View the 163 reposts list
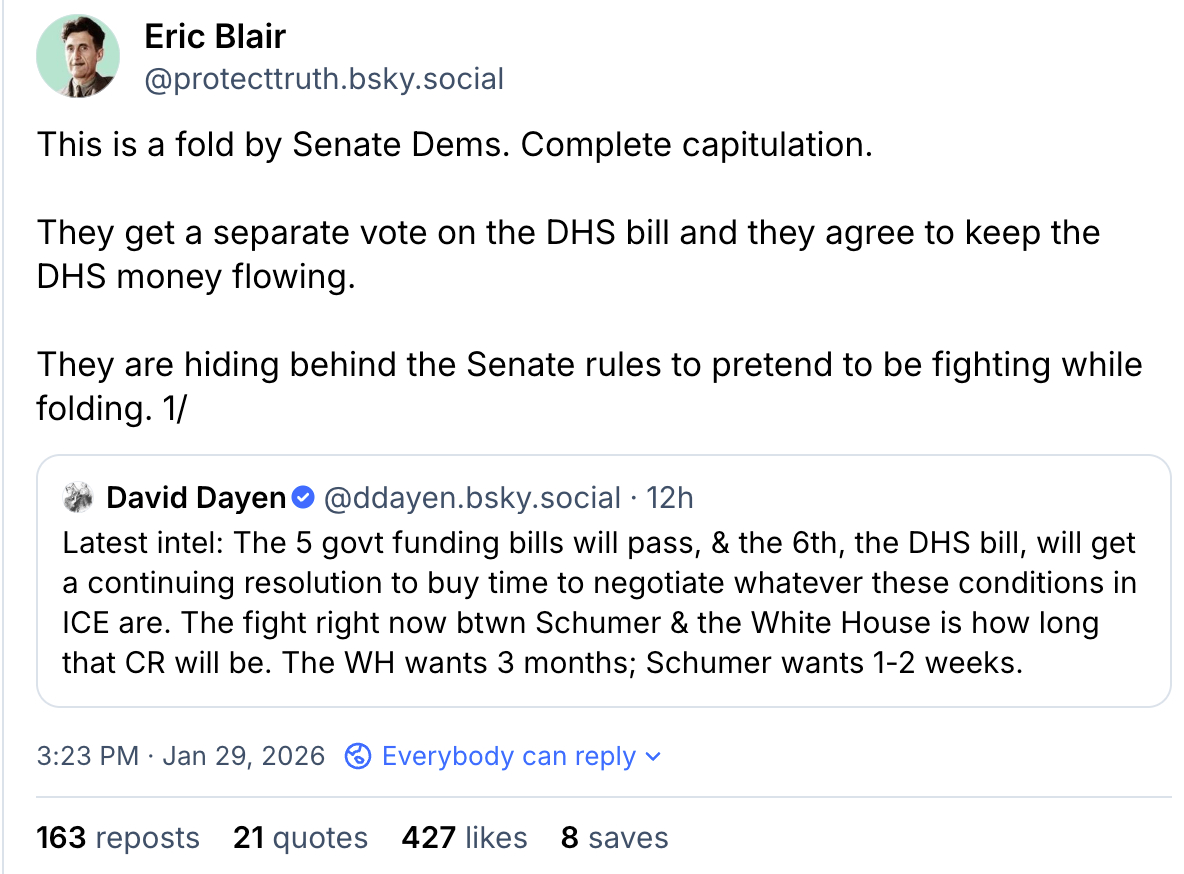This screenshot has width=1184, height=874. tap(118, 837)
